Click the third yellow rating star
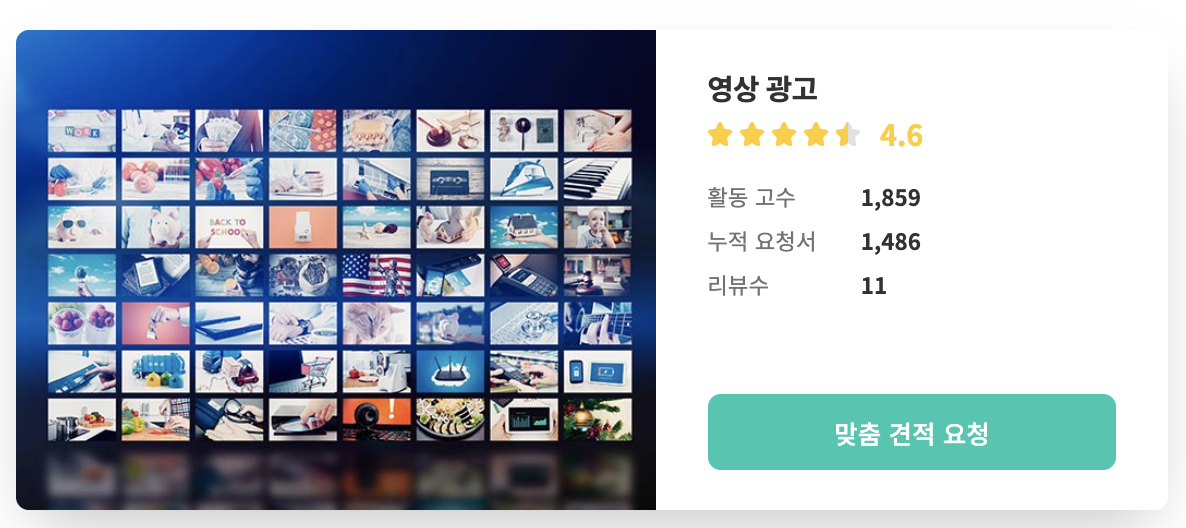The height and width of the screenshot is (528, 1186). [x=784, y=135]
